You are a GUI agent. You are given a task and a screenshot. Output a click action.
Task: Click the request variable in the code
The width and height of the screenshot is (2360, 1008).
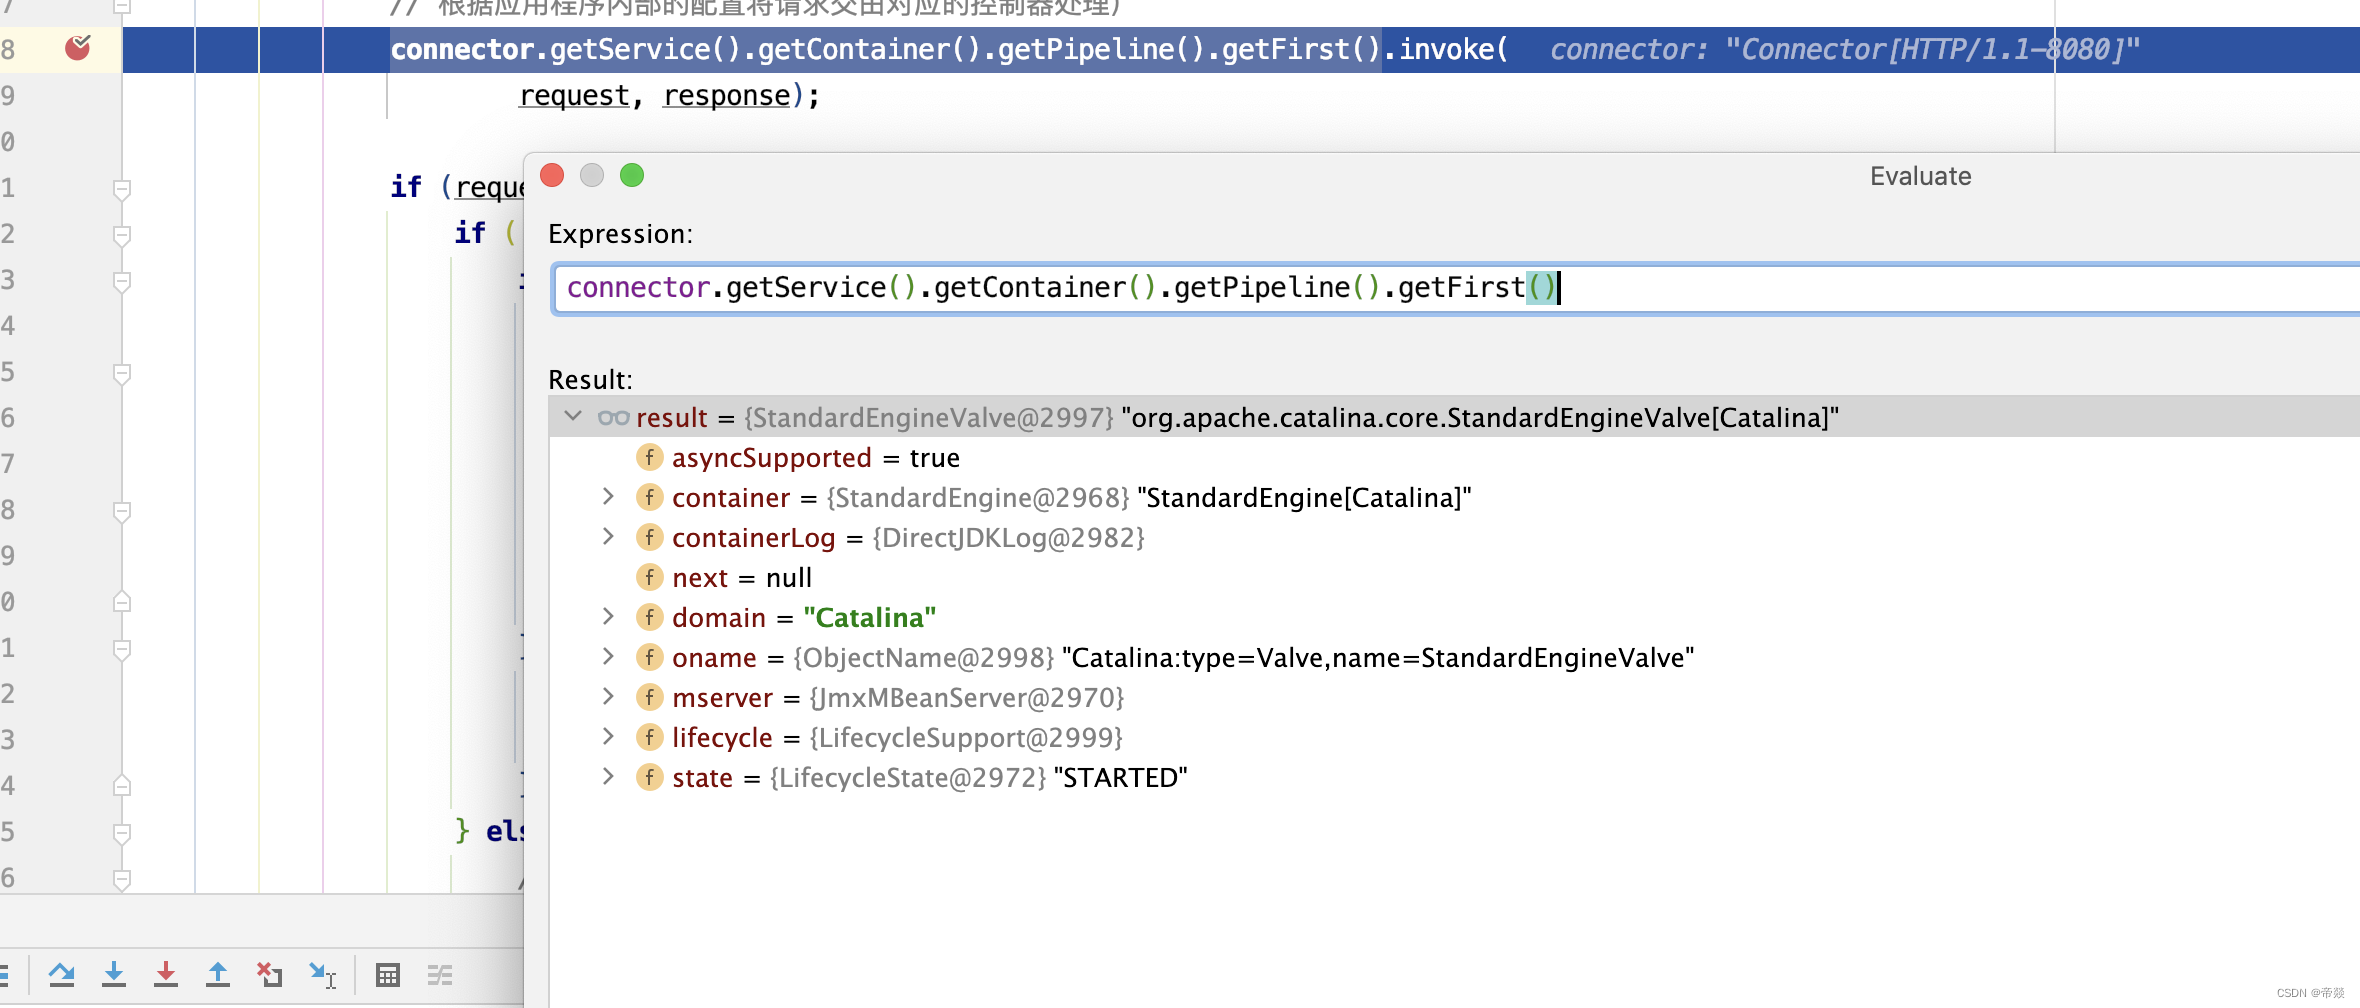click(574, 96)
